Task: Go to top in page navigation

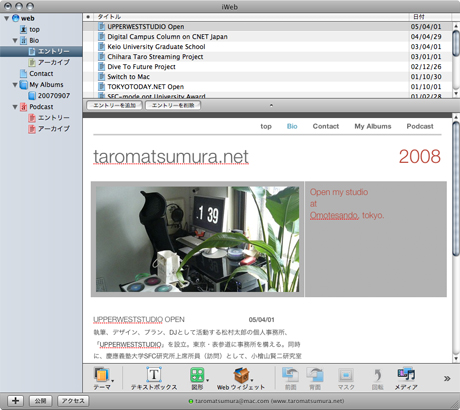Action: (266, 126)
